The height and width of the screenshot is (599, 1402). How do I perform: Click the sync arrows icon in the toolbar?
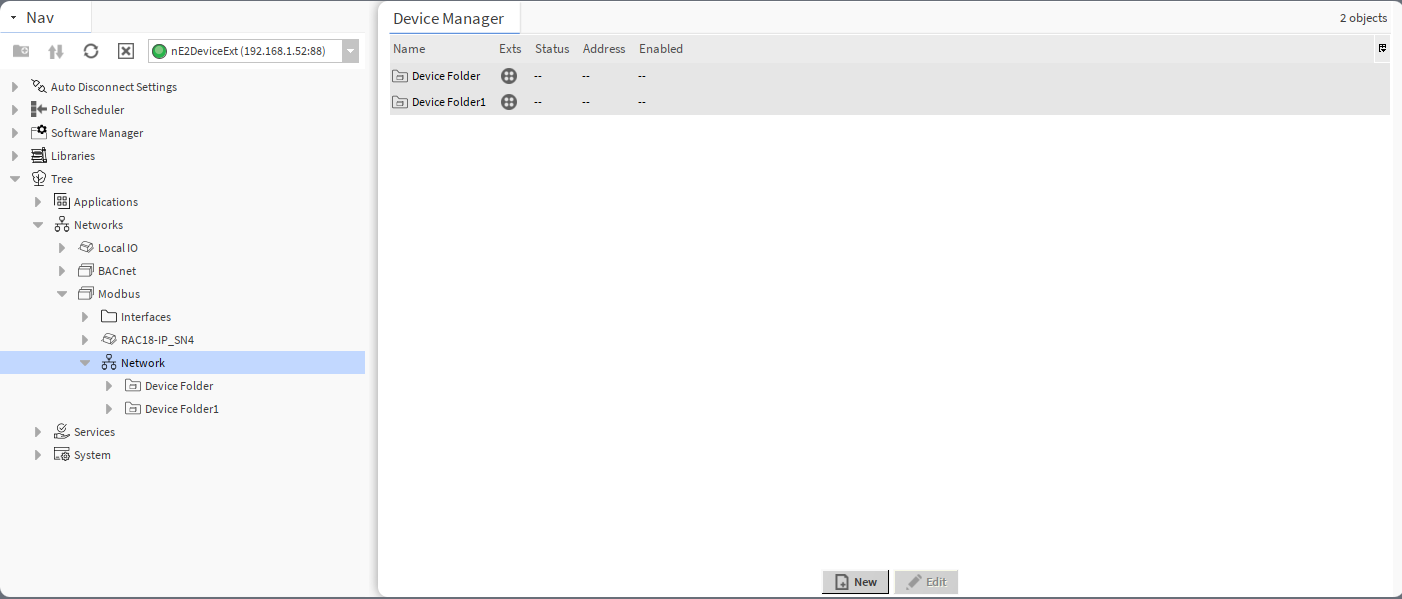click(56, 50)
